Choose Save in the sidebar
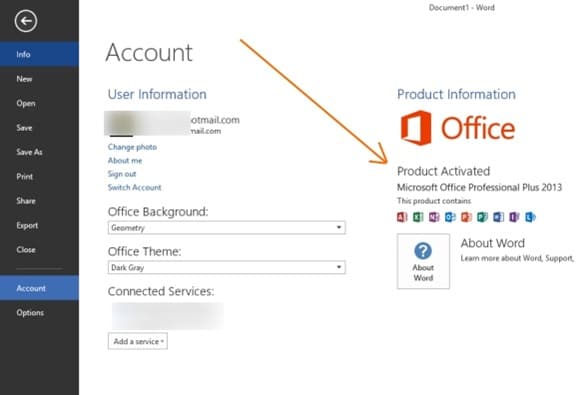 pyautogui.click(x=39, y=128)
